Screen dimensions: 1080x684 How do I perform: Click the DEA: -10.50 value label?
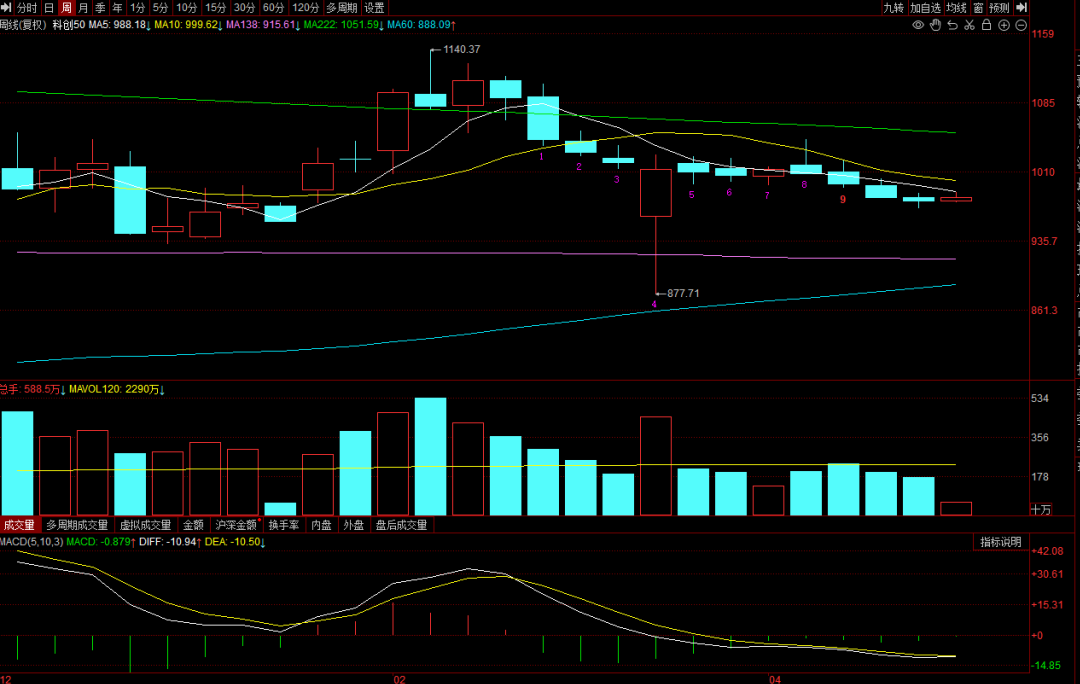pos(235,542)
